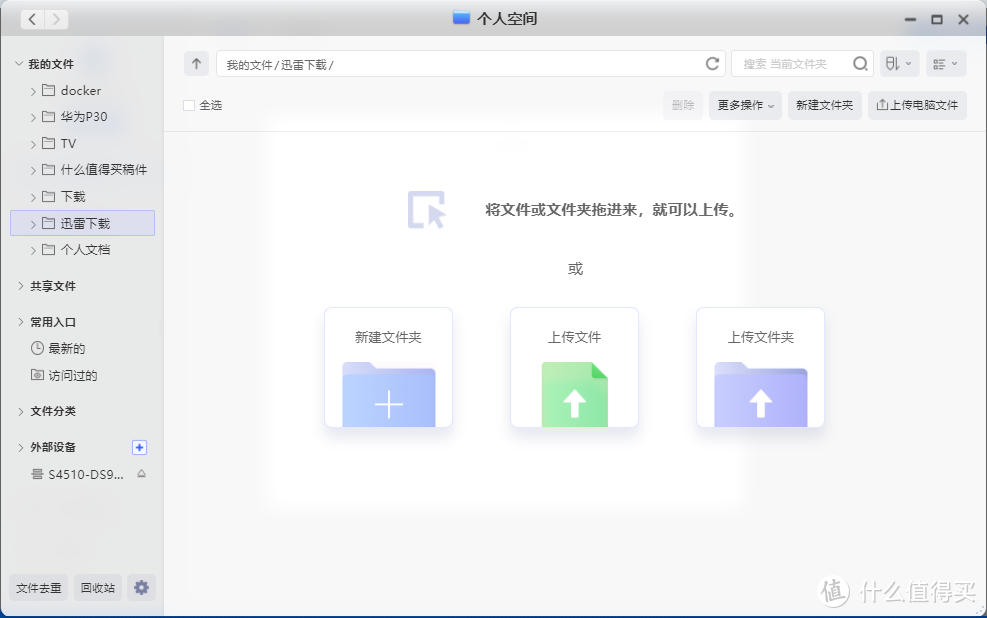
Task: Click the 回收站 button
Action: [97, 588]
